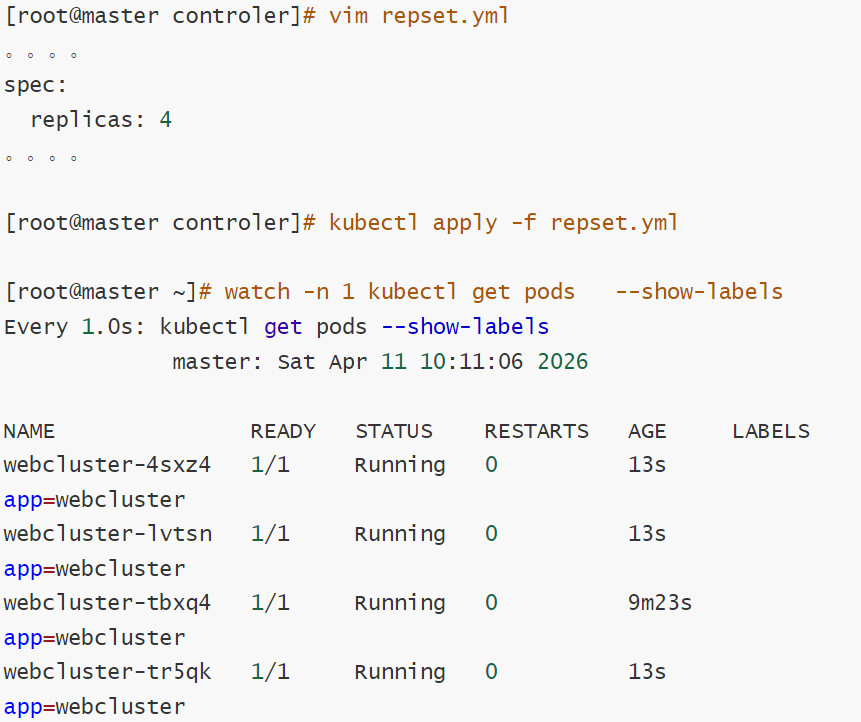
Task: Click the '--show-labels' text in blue
Action: tap(465, 327)
